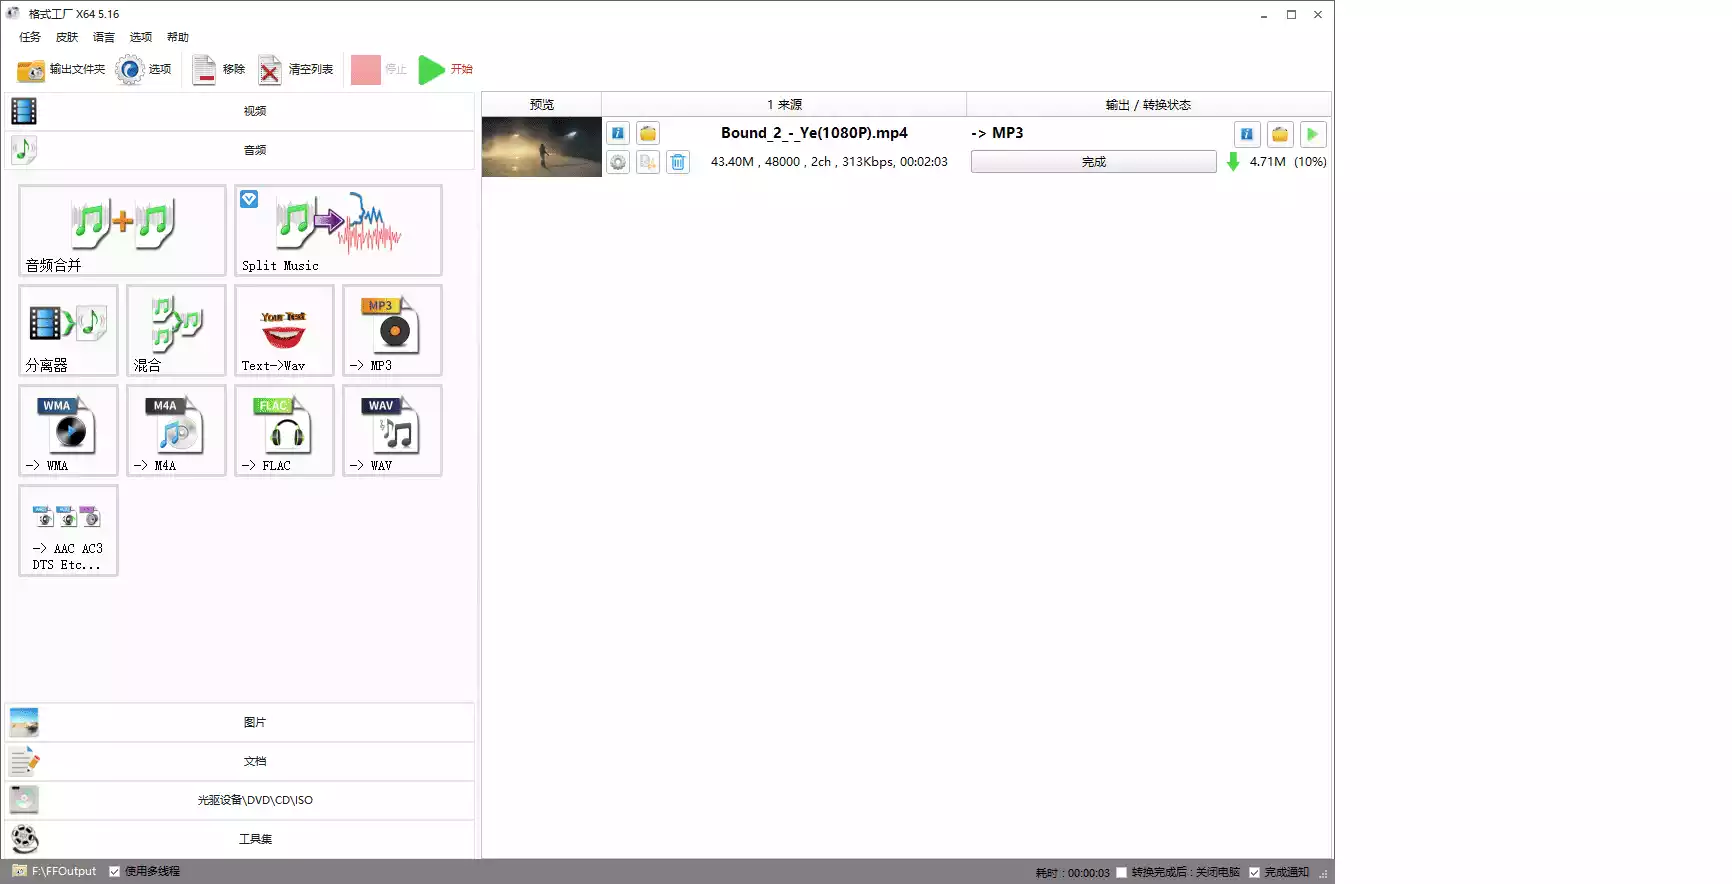Click the 清空列表 clear list button
The image size is (1732, 884).
296,69
